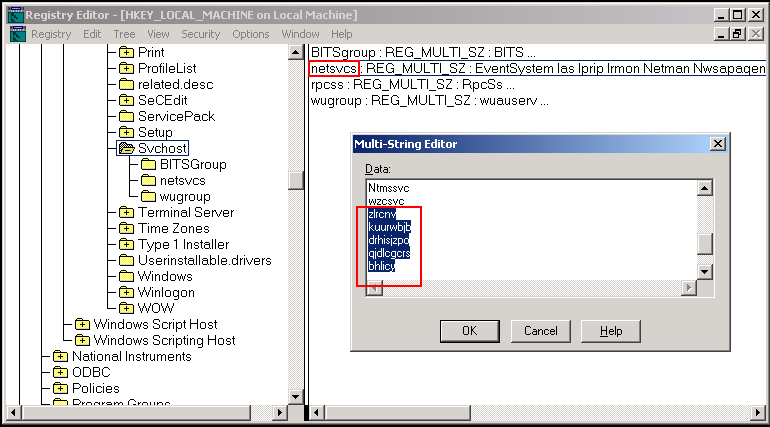
Task: Minimize the inner registry child window
Action: (x=721, y=34)
